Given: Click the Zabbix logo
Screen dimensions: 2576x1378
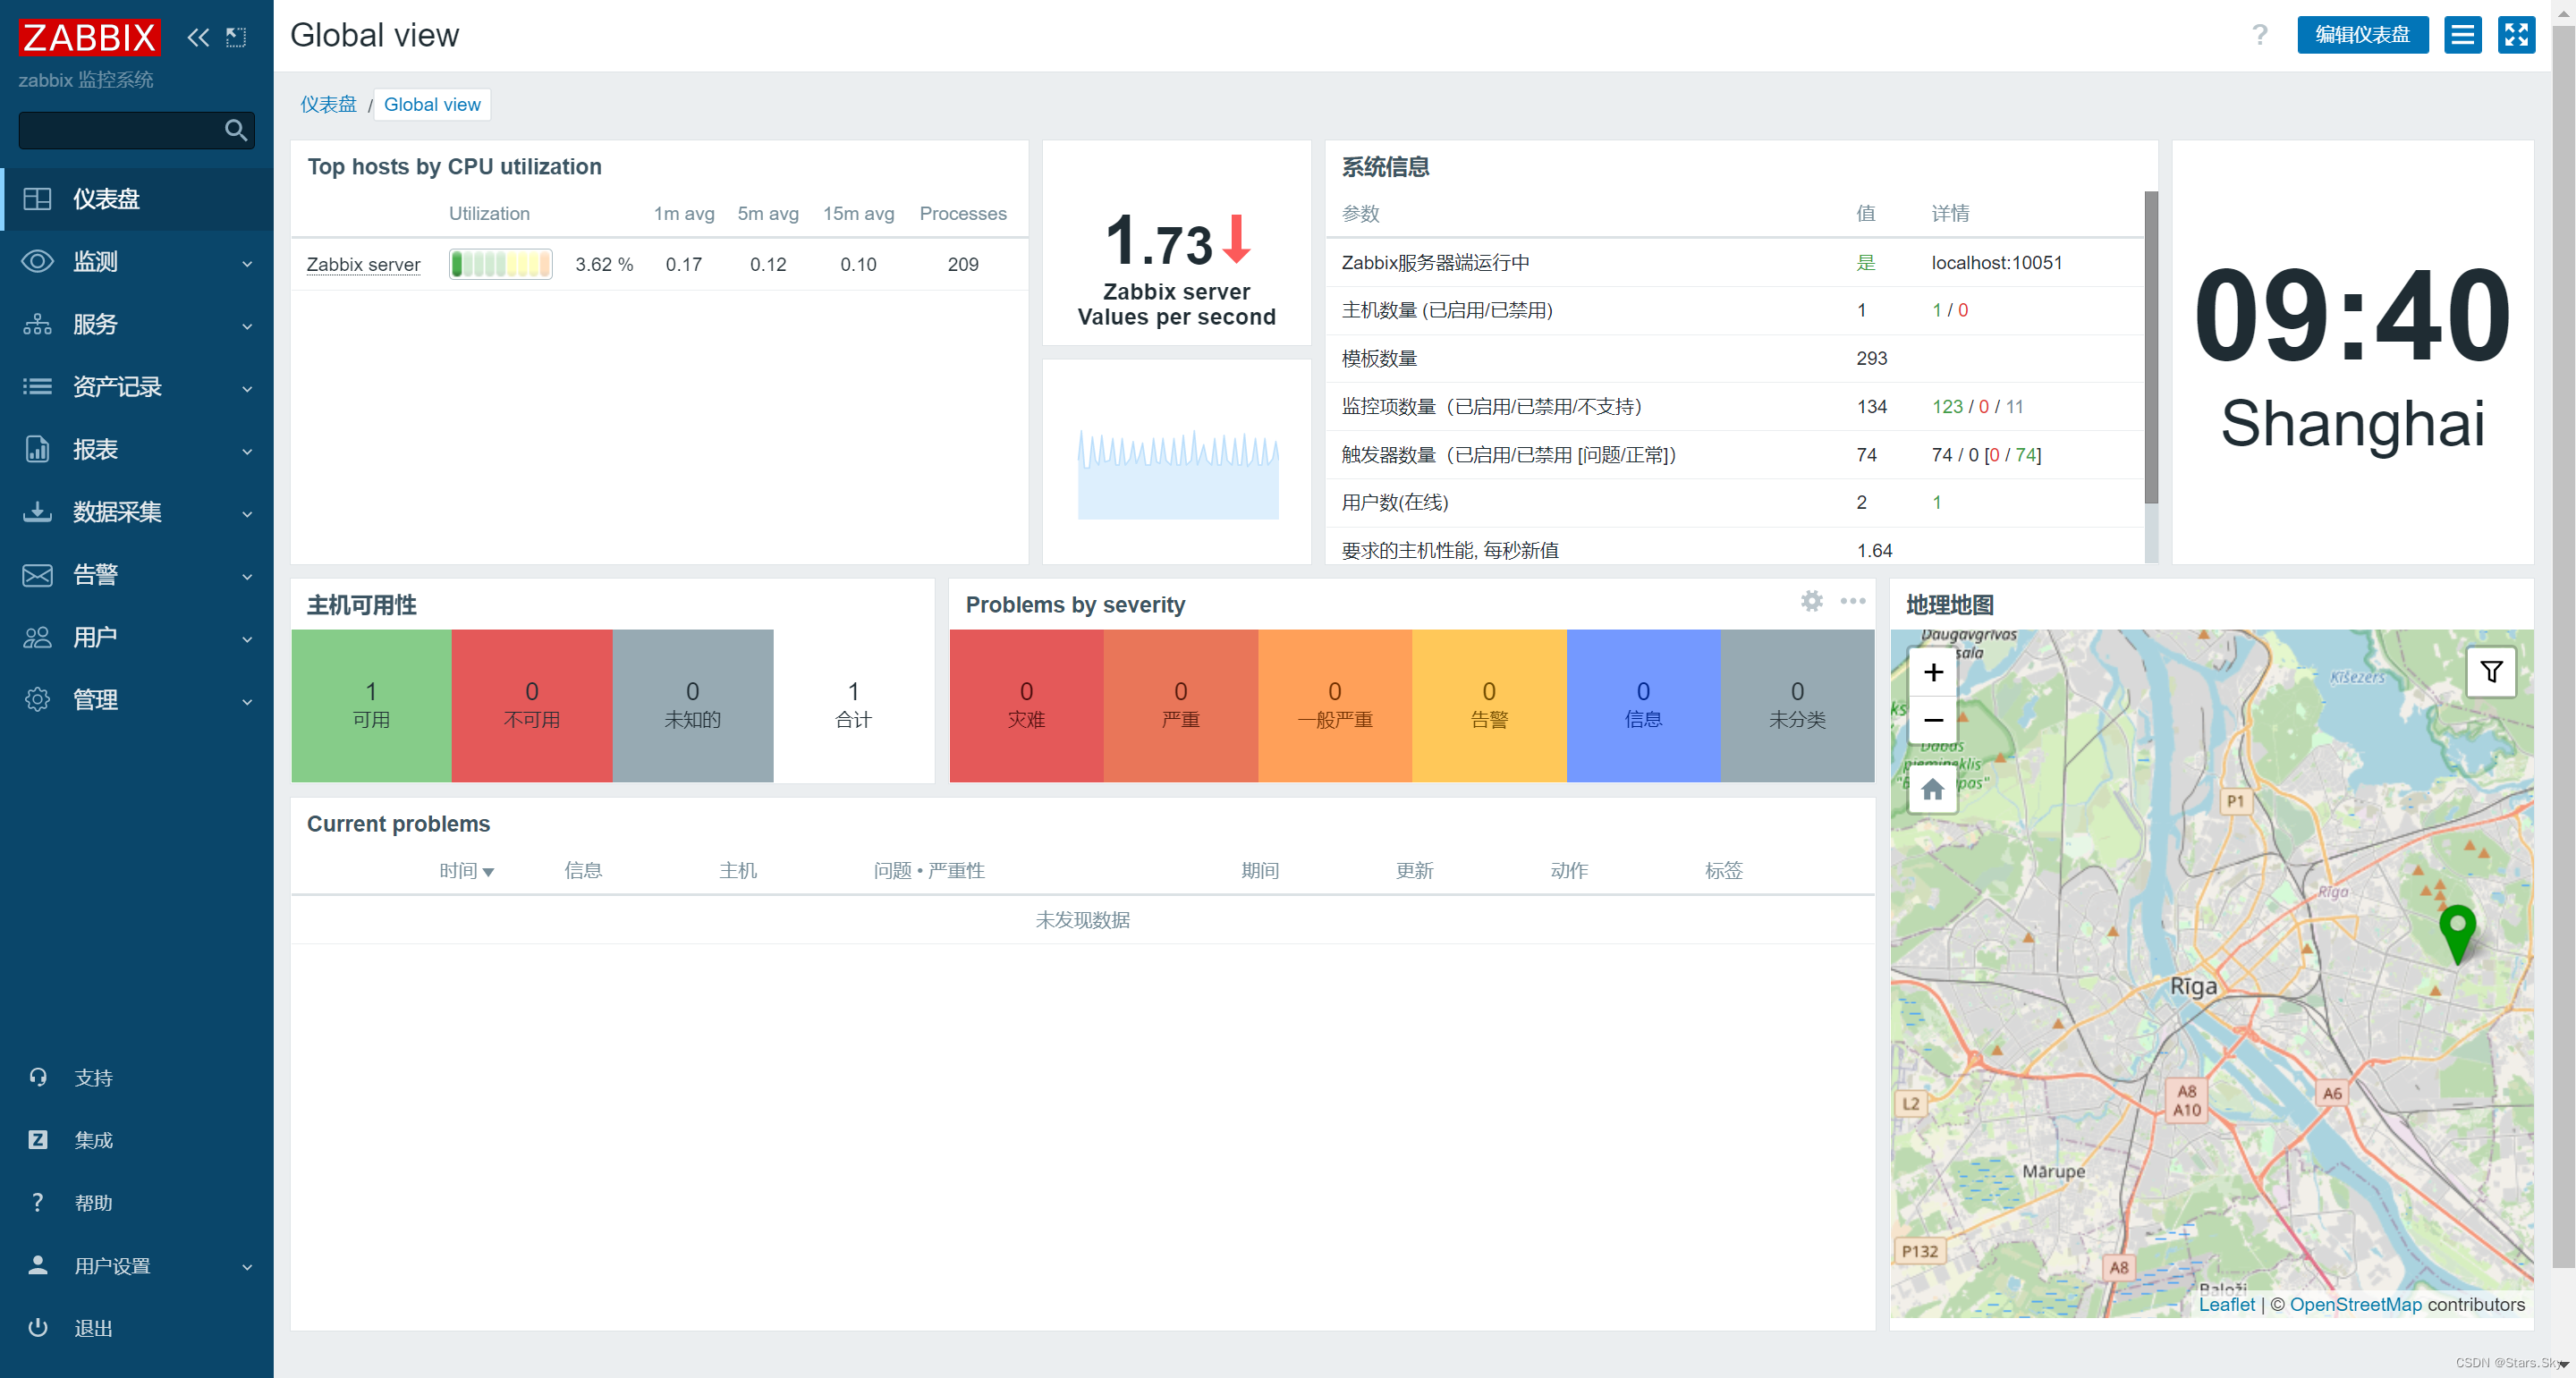Looking at the screenshot, I should pos(89,37).
